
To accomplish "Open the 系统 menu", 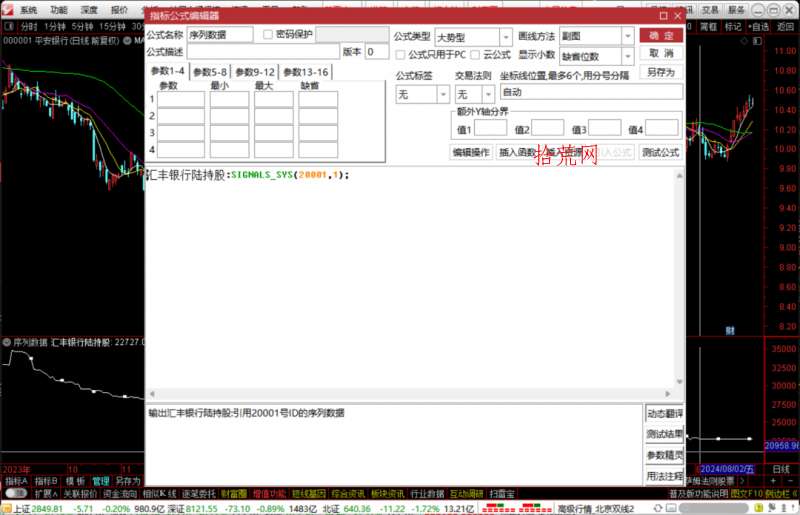I will coord(29,10).
